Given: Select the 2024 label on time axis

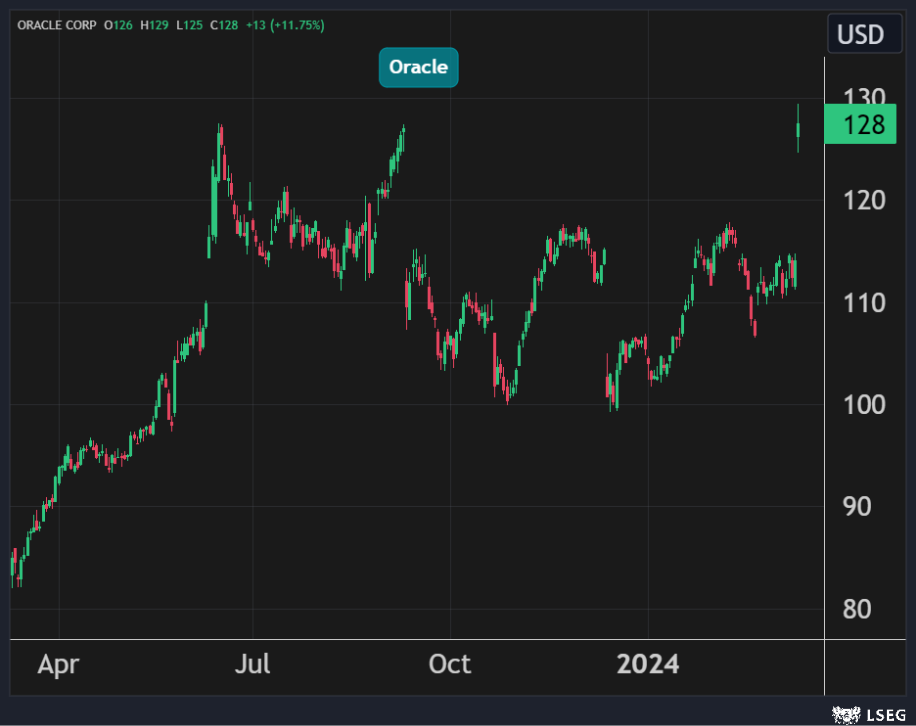Looking at the screenshot, I should (648, 664).
